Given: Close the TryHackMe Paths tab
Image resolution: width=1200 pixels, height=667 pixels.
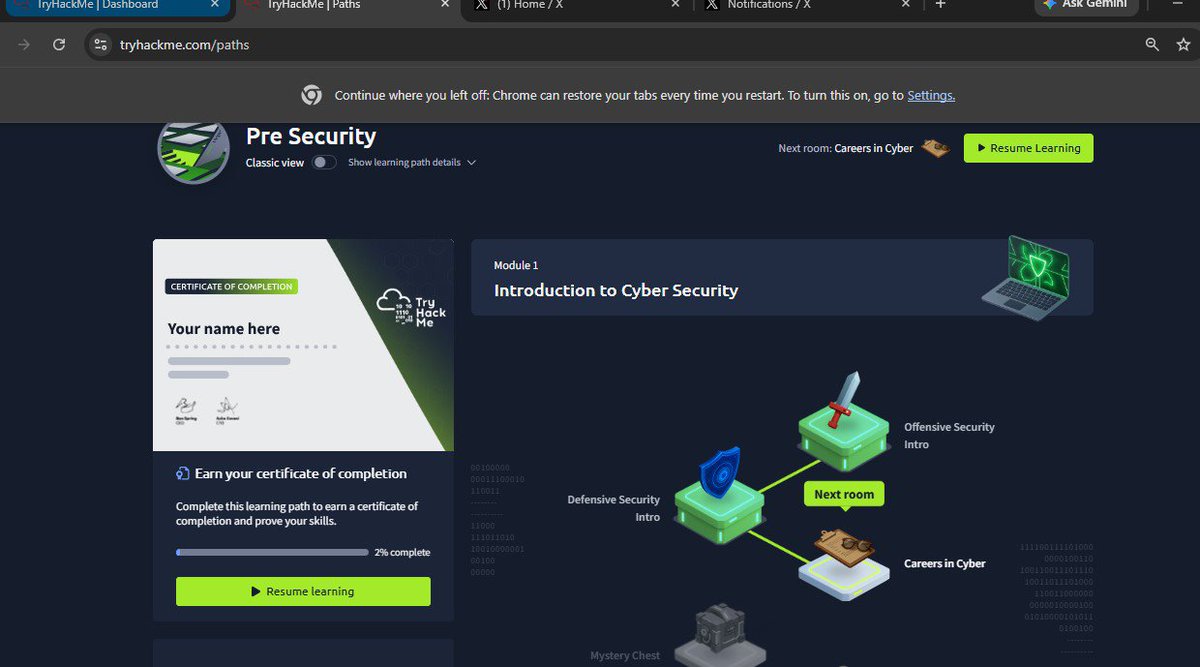Looking at the screenshot, I should tap(443, 5).
